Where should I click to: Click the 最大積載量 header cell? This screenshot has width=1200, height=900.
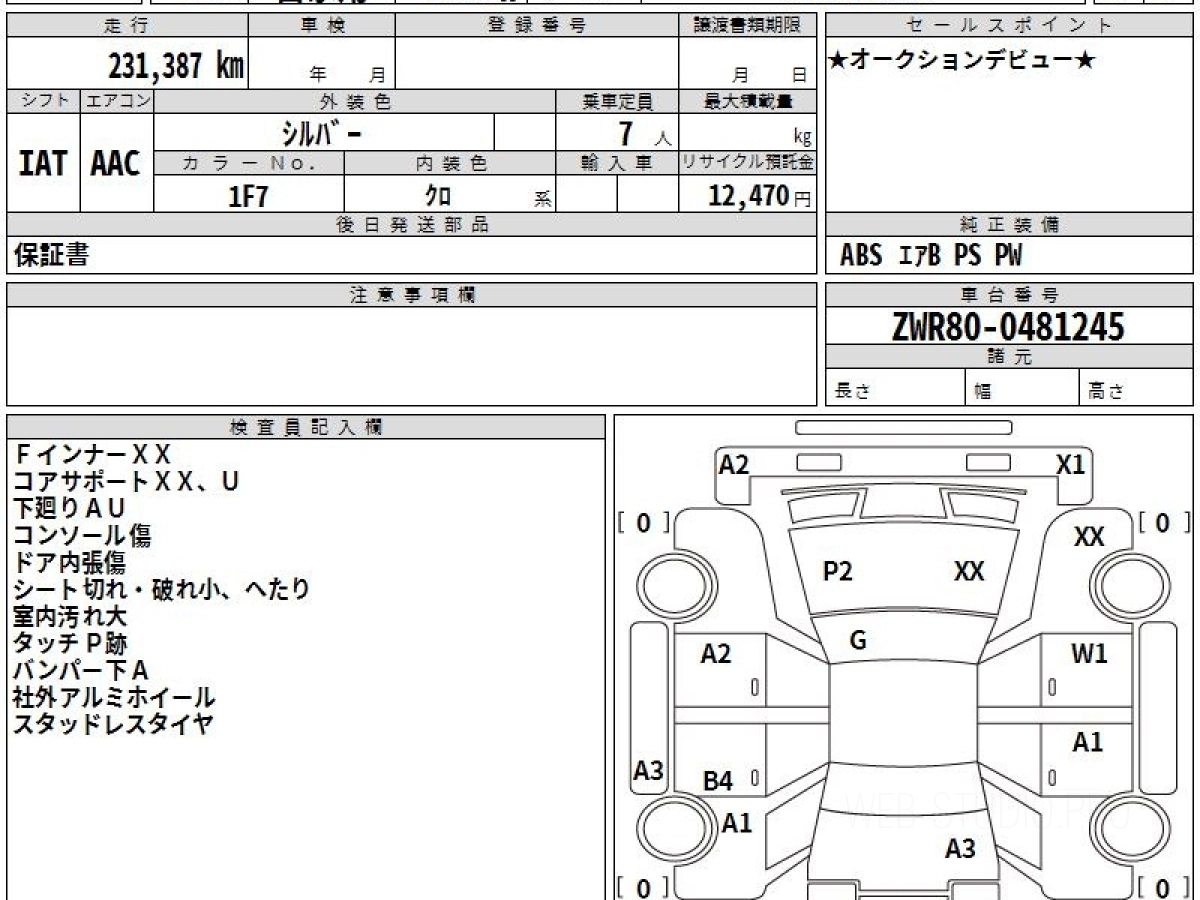click(748, 101)
